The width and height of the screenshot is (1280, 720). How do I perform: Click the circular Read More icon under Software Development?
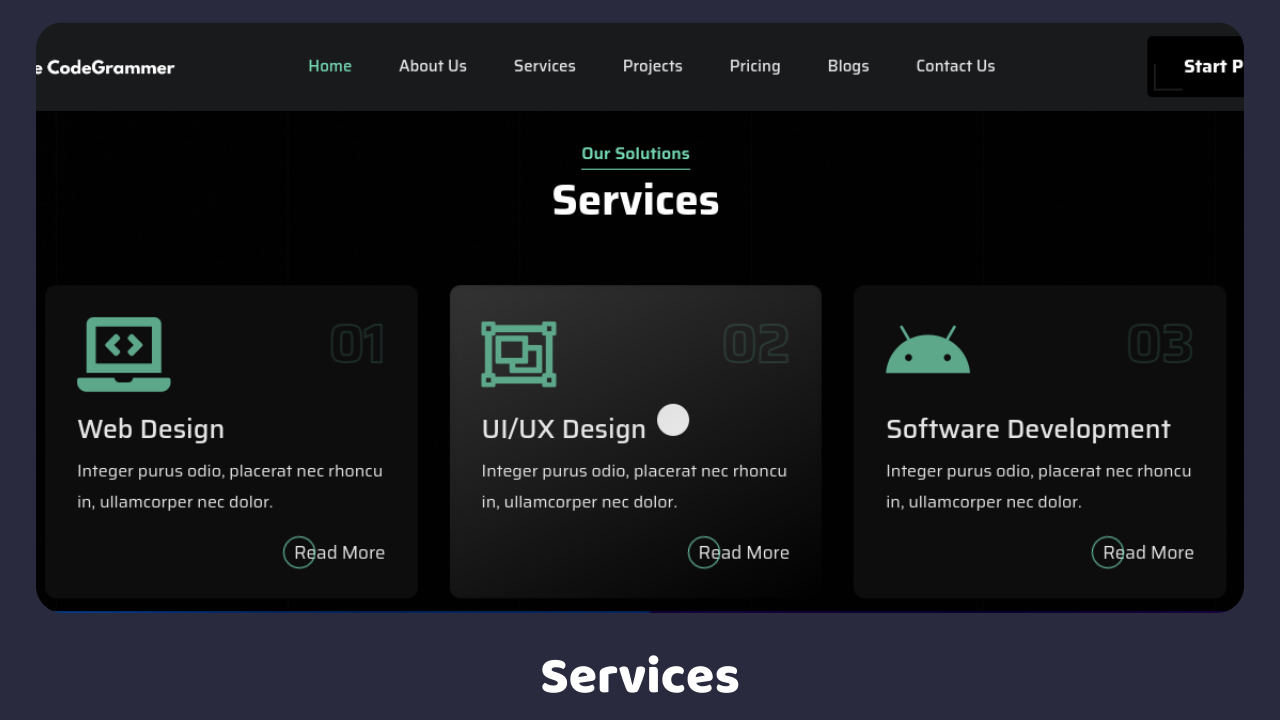(x=1107, y=552)
